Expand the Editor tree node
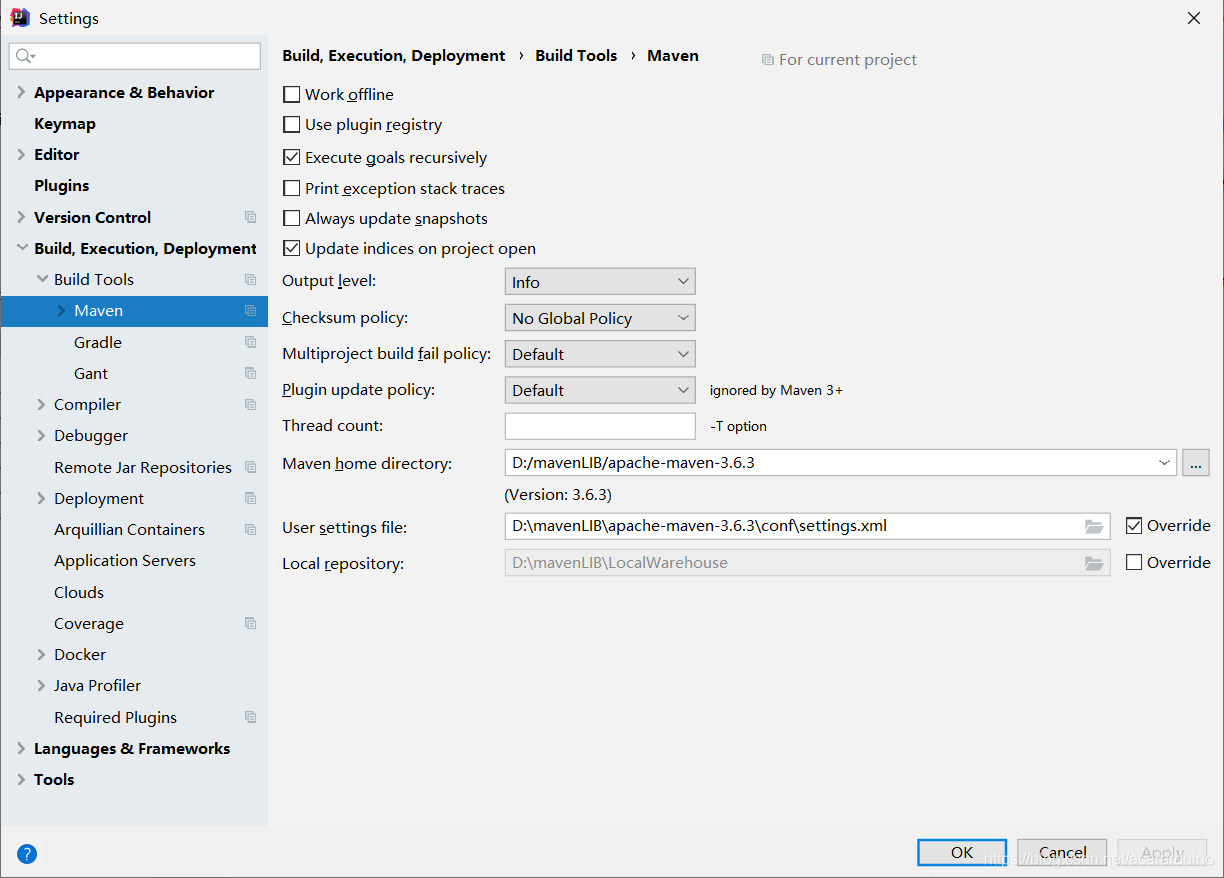1224x878 pixels. (21, 154)
